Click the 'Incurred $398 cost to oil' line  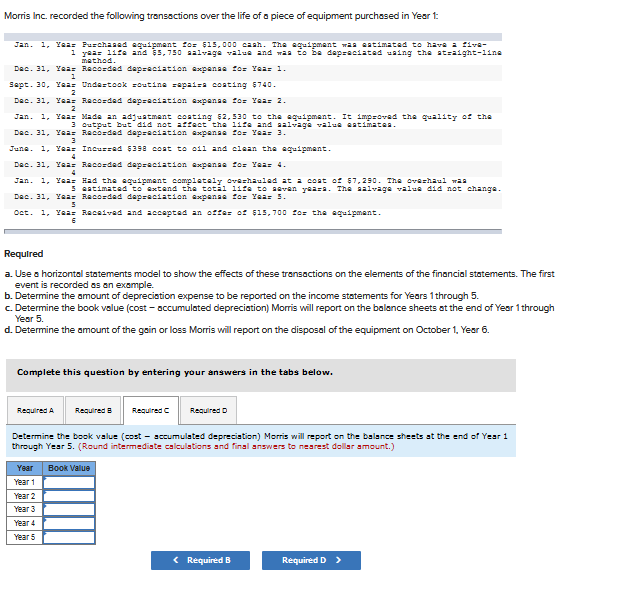[206, 149]
